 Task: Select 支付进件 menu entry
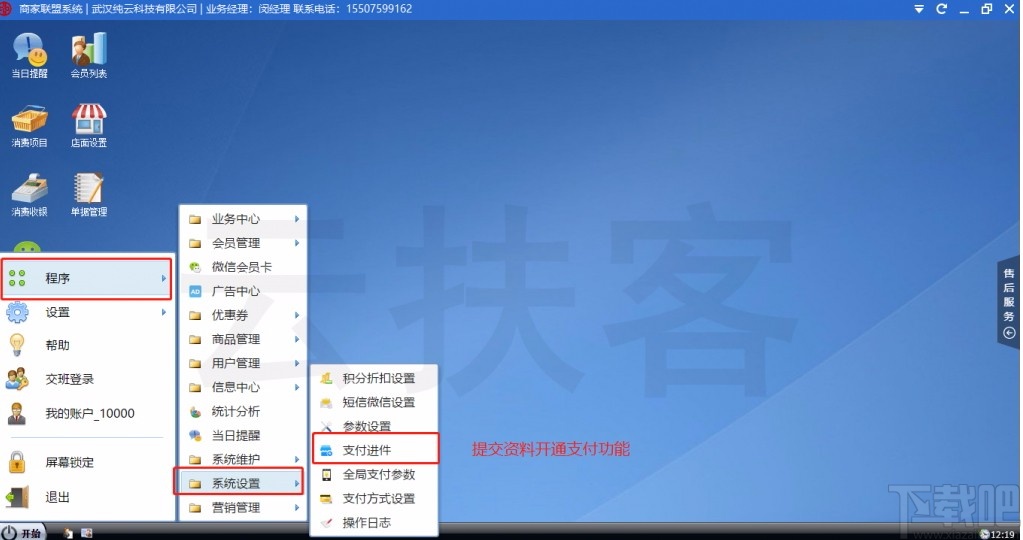[x=374, y=450]
